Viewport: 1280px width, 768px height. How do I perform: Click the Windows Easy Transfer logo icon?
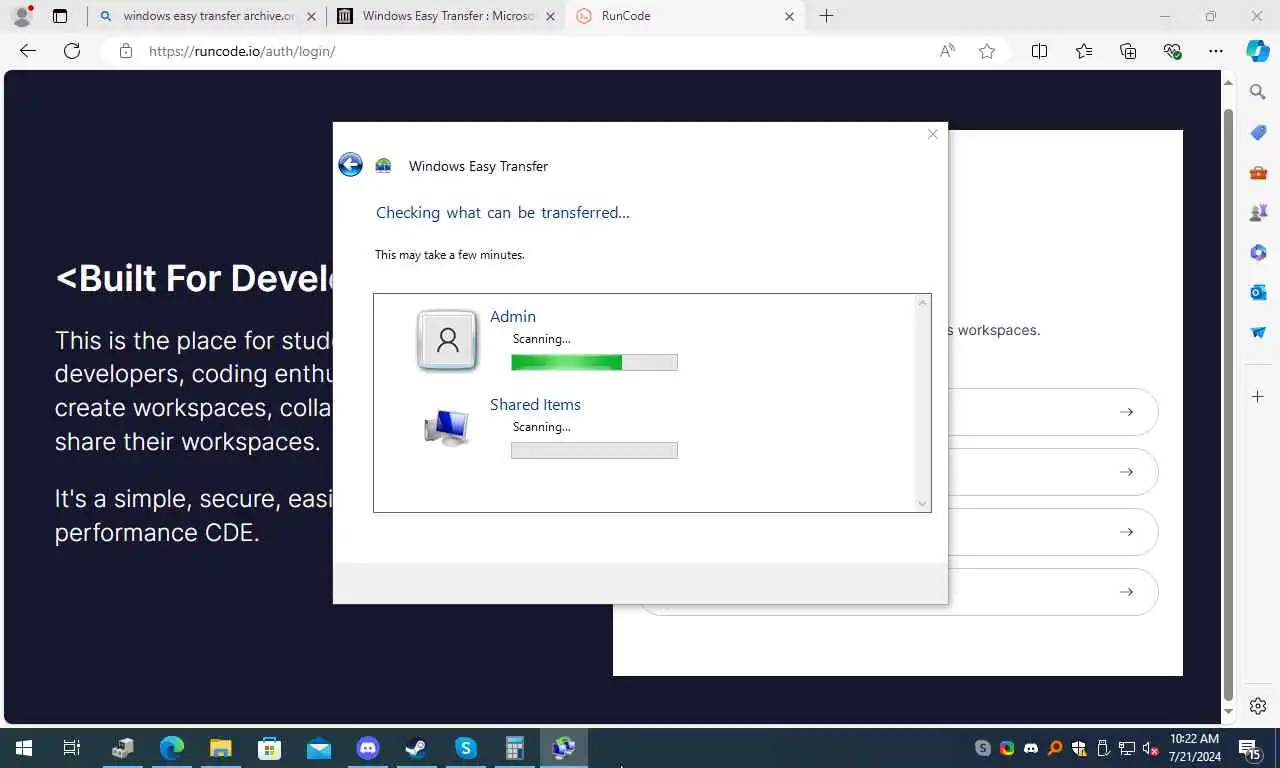383,166
